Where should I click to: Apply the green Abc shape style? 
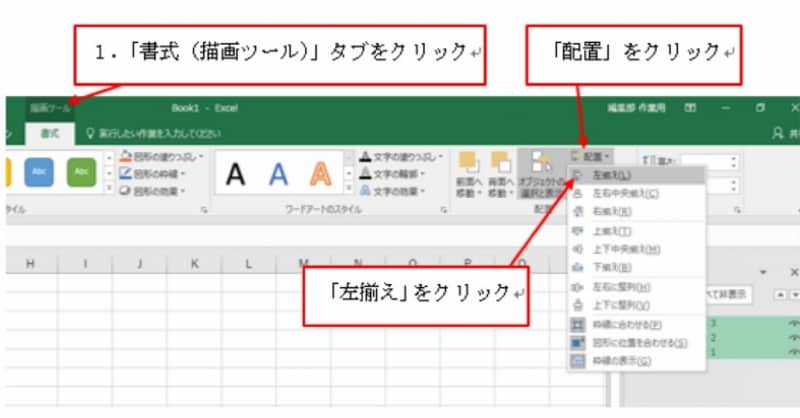point(81,172)
